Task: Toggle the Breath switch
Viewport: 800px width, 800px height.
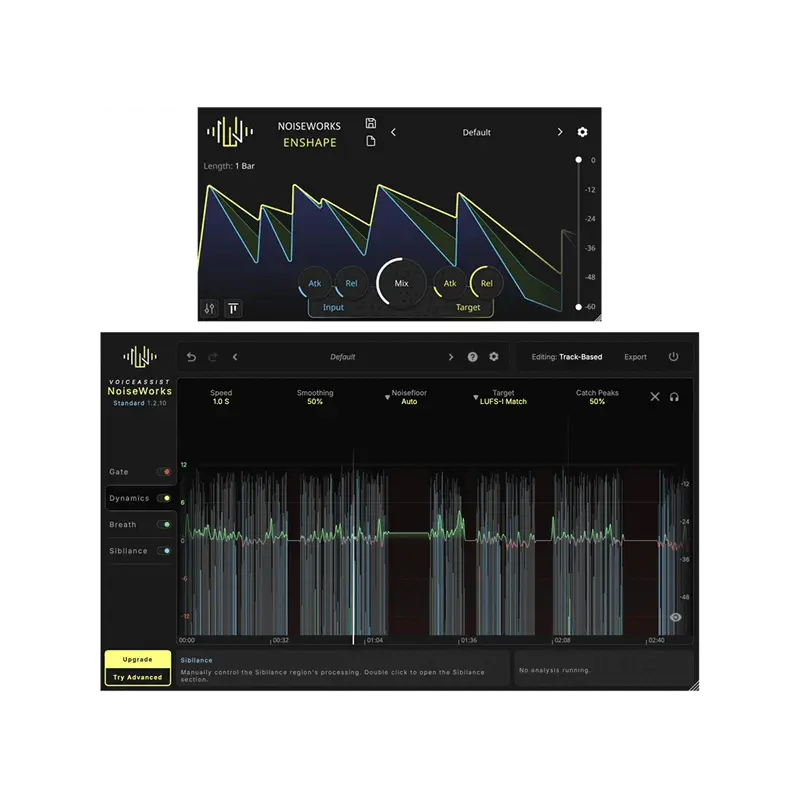Action: (x=164, y=524)
